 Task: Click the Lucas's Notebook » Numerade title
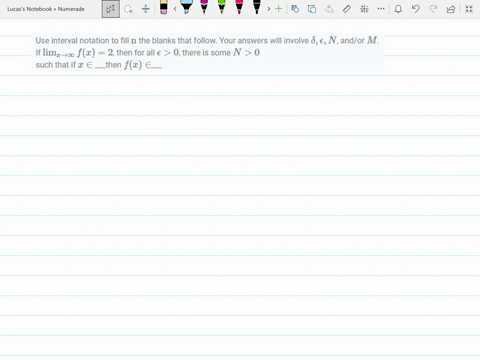(x=46, y=9)
